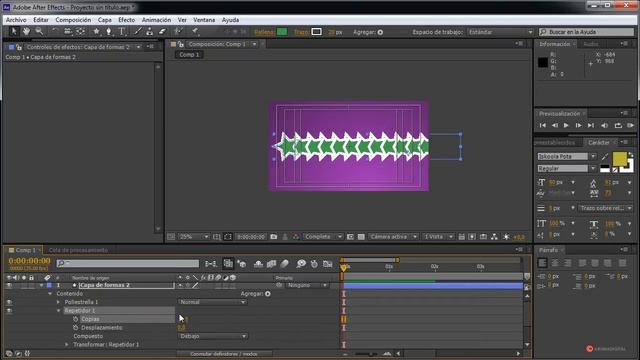Image resolution: width=640 pixels, height=360 pixels.
Task: Show channel and color management settings
Action: click(x=296, y=237)
